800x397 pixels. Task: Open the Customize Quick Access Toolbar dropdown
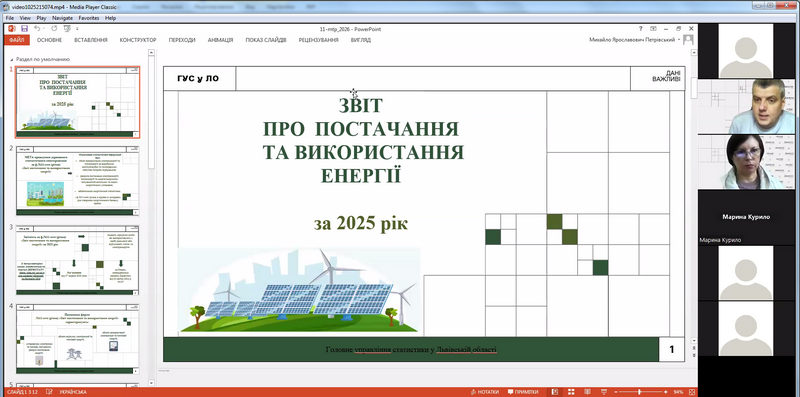(x=77, y=29)
